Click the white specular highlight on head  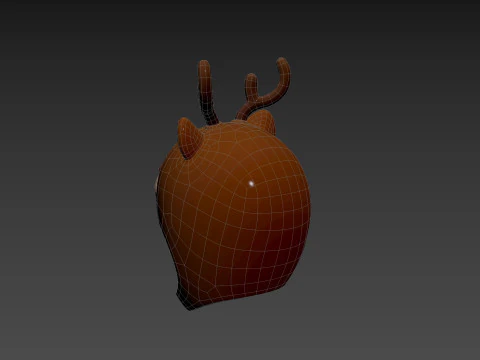(x=251, y=183)
